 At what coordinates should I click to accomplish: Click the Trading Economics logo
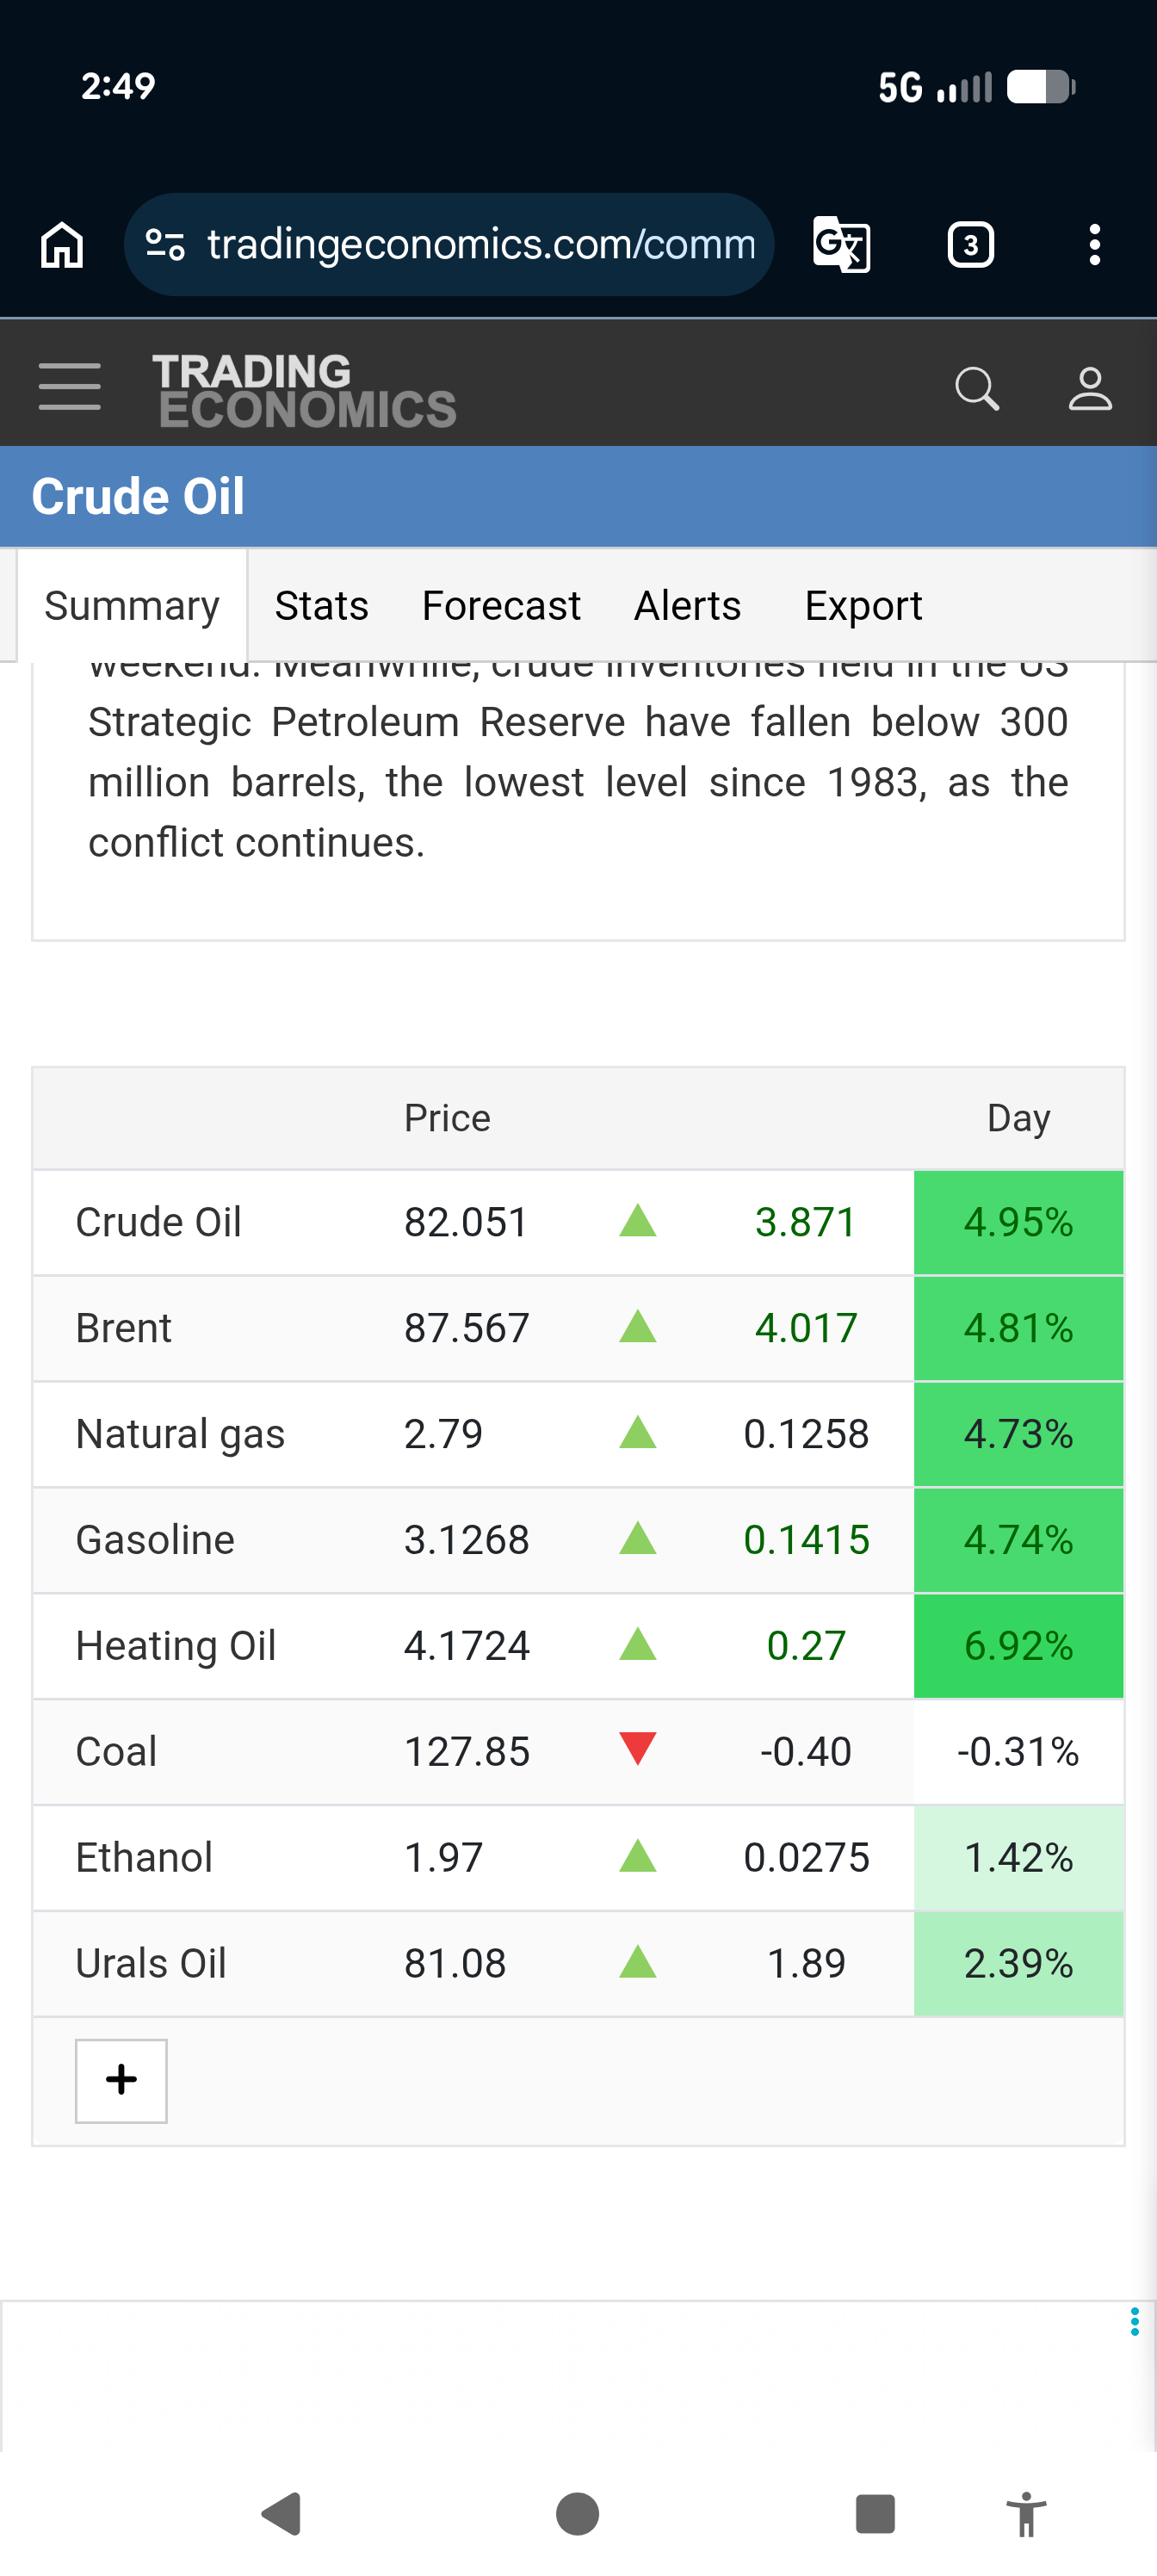point(305,390)
